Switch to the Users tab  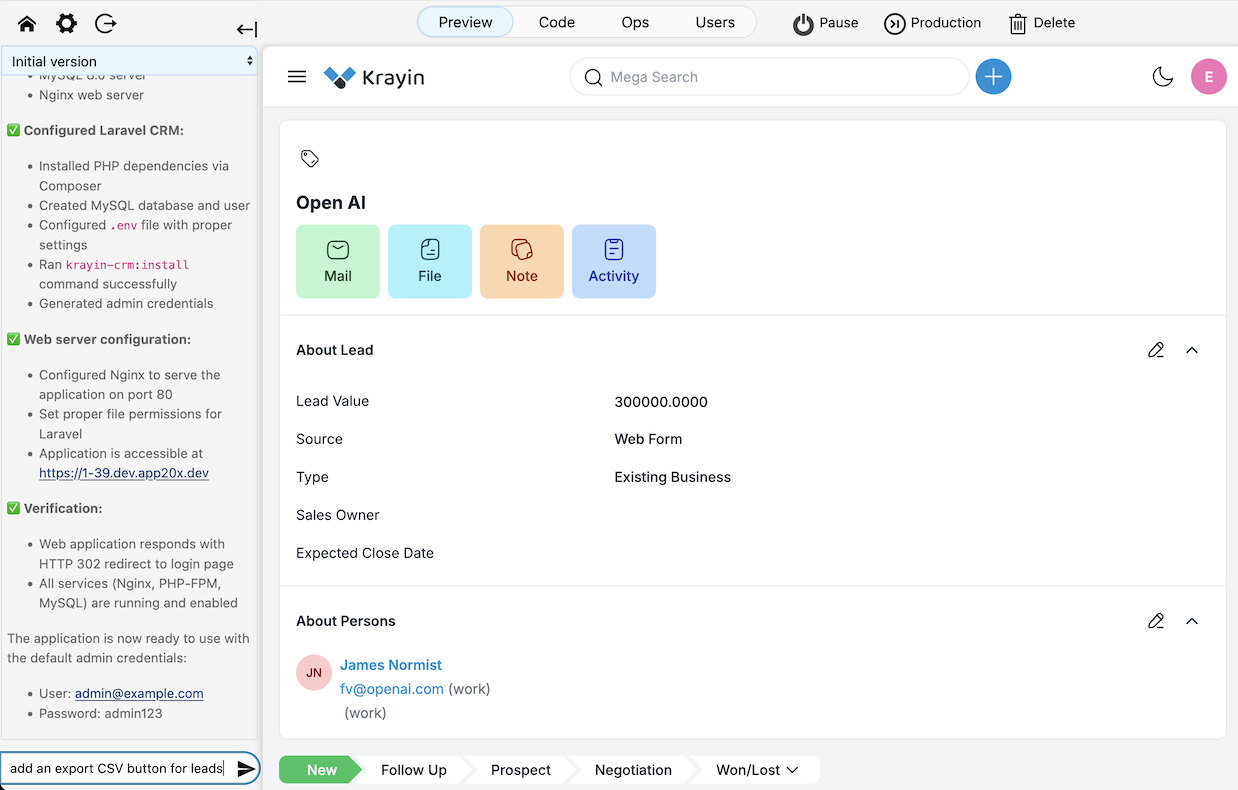pyautogui.click(x=715, y=22)
